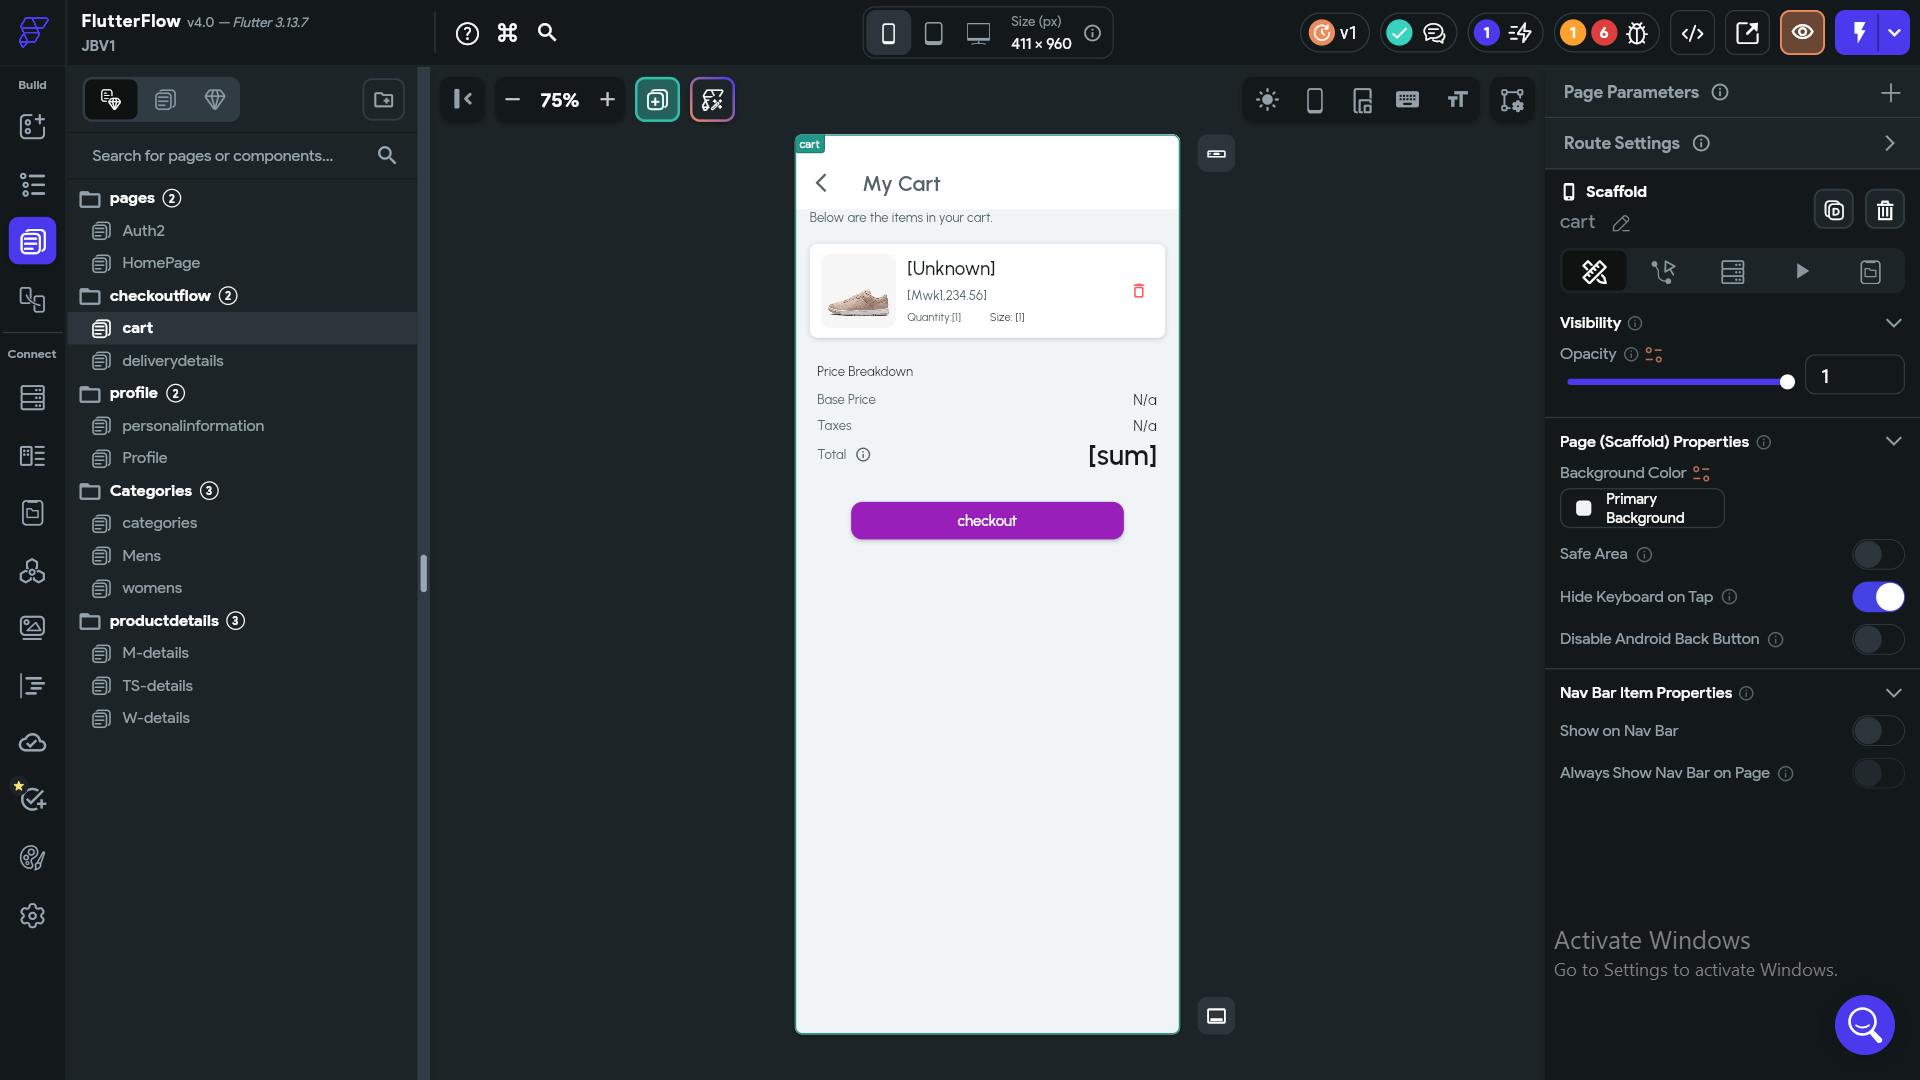Open the debug bug icon

(x=1637, y=33)
